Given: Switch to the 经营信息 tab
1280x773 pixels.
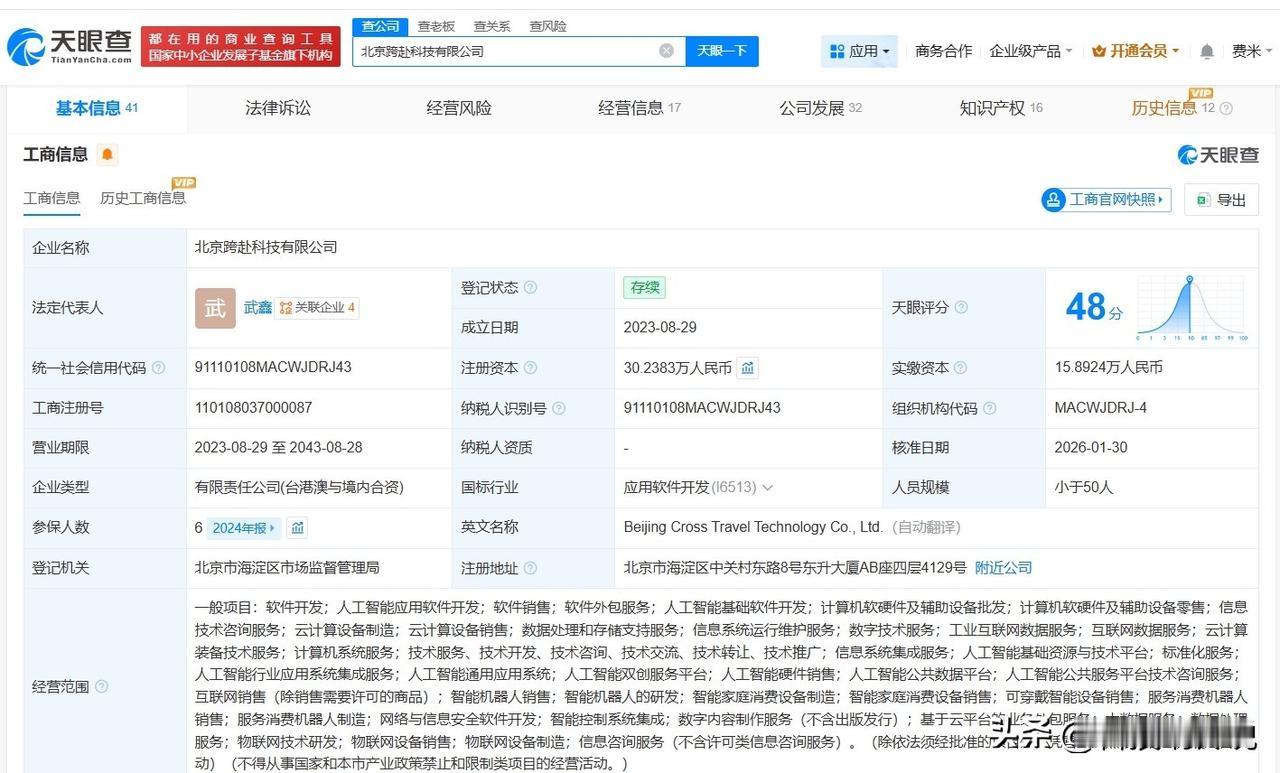Looking at the screenshot, I should click(639, 108).
